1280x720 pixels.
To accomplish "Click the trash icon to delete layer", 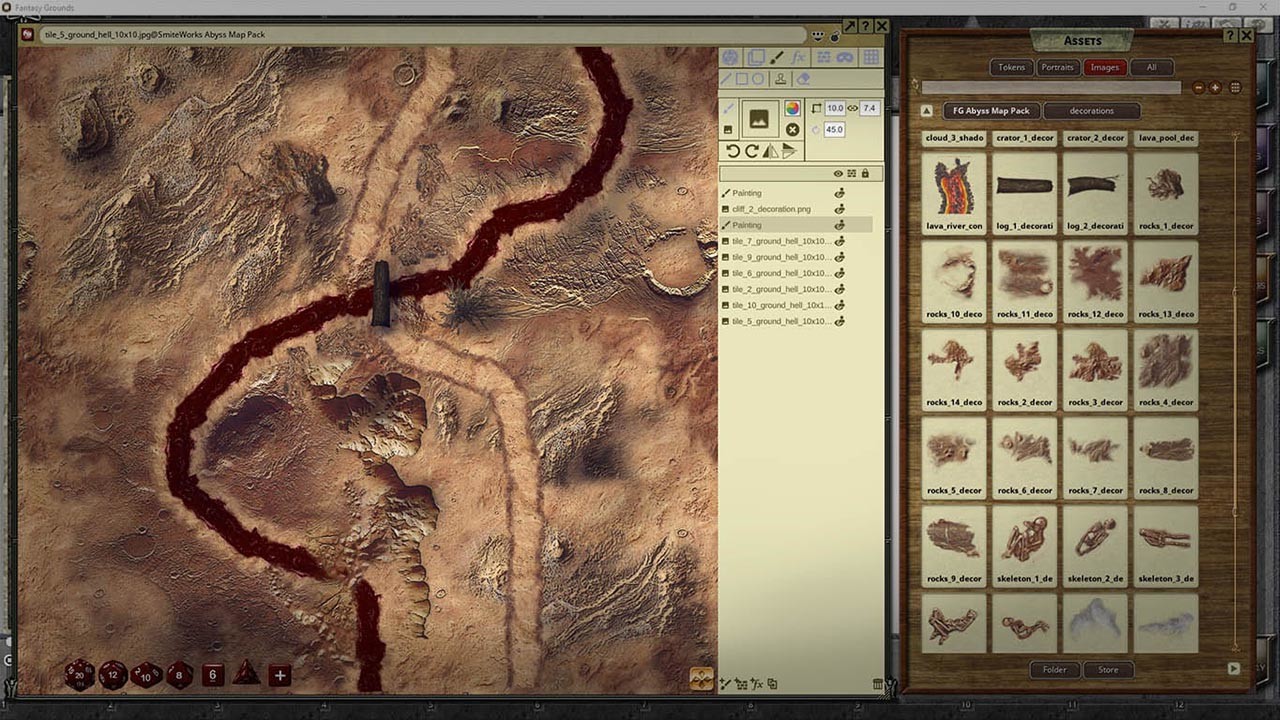I will click(x=877, y=684).
